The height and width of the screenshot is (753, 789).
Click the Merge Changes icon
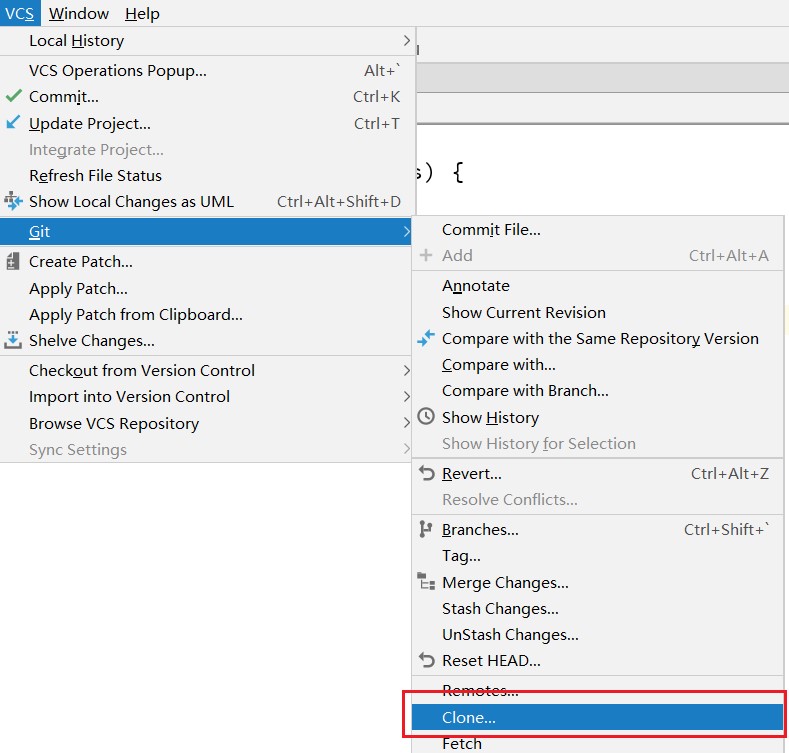pyautogui.click(x=426, y=582)
